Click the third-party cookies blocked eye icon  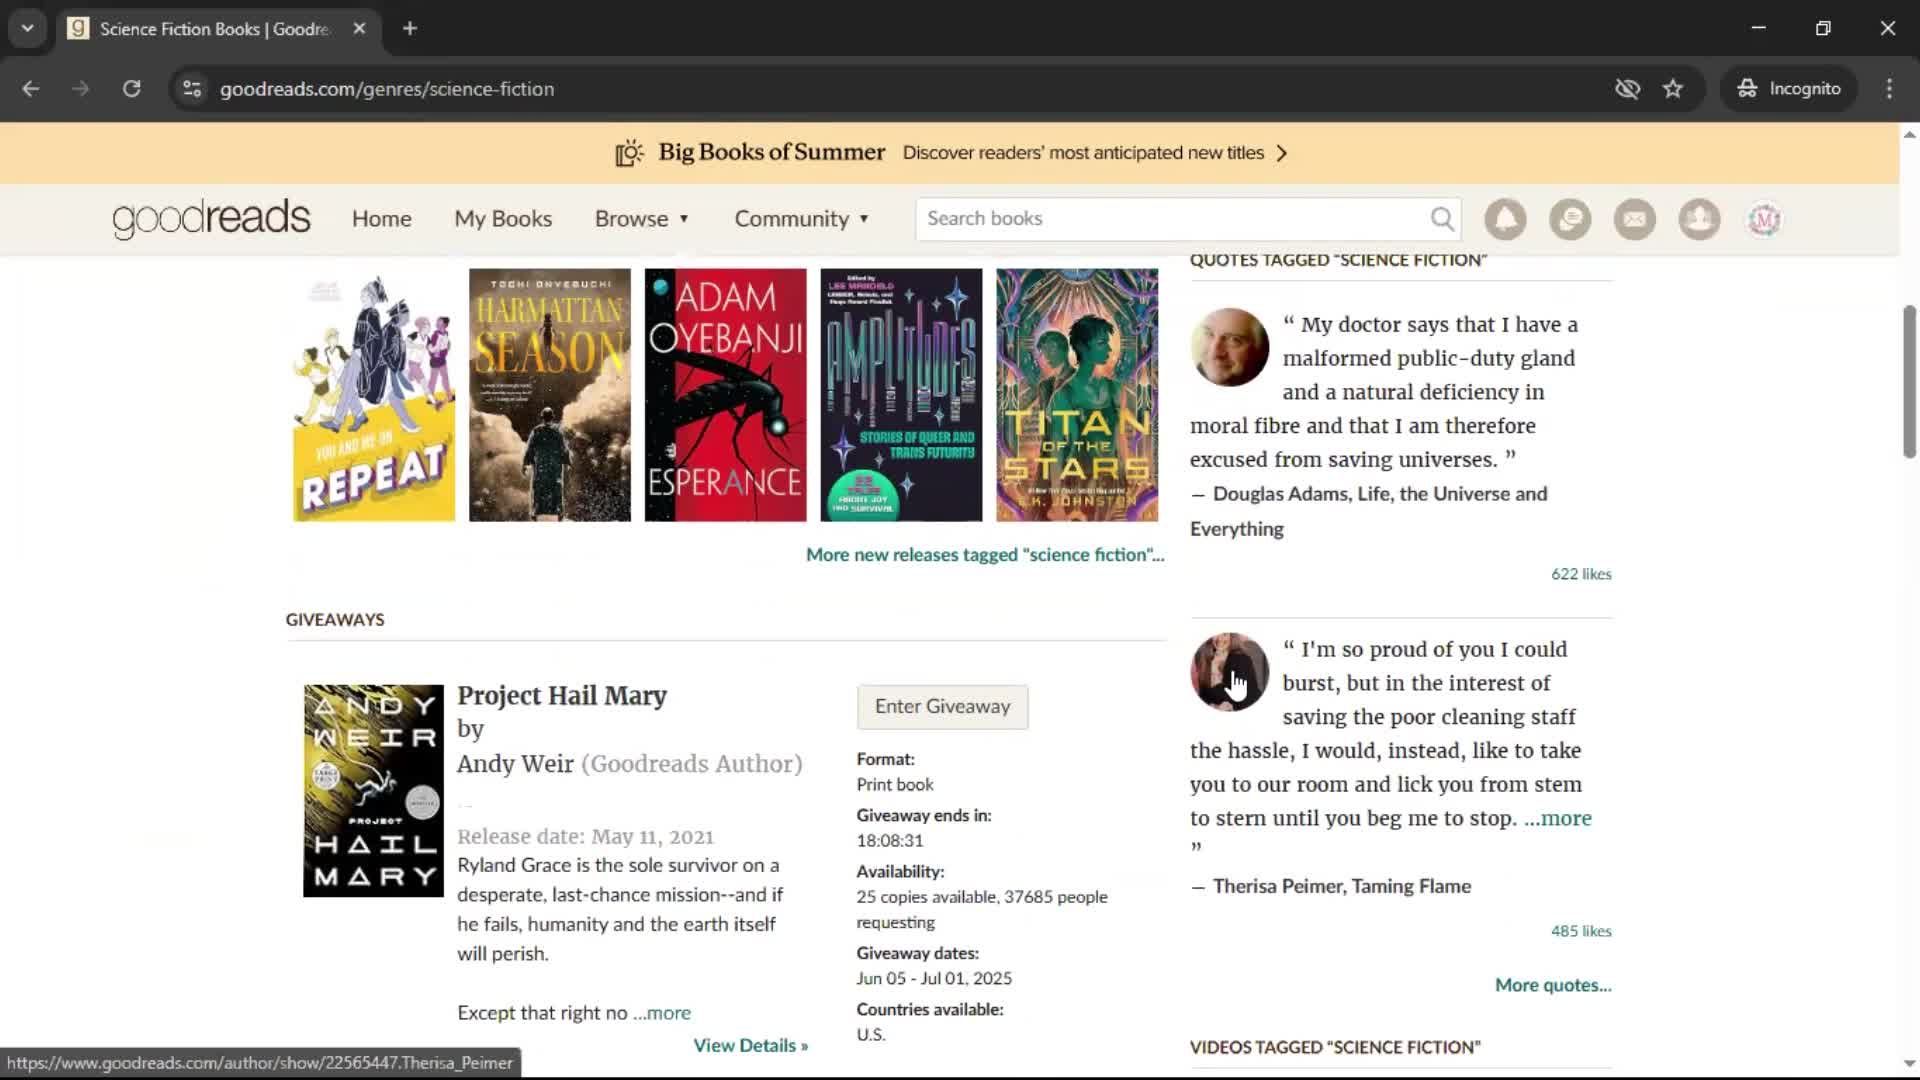(1627, 89)
